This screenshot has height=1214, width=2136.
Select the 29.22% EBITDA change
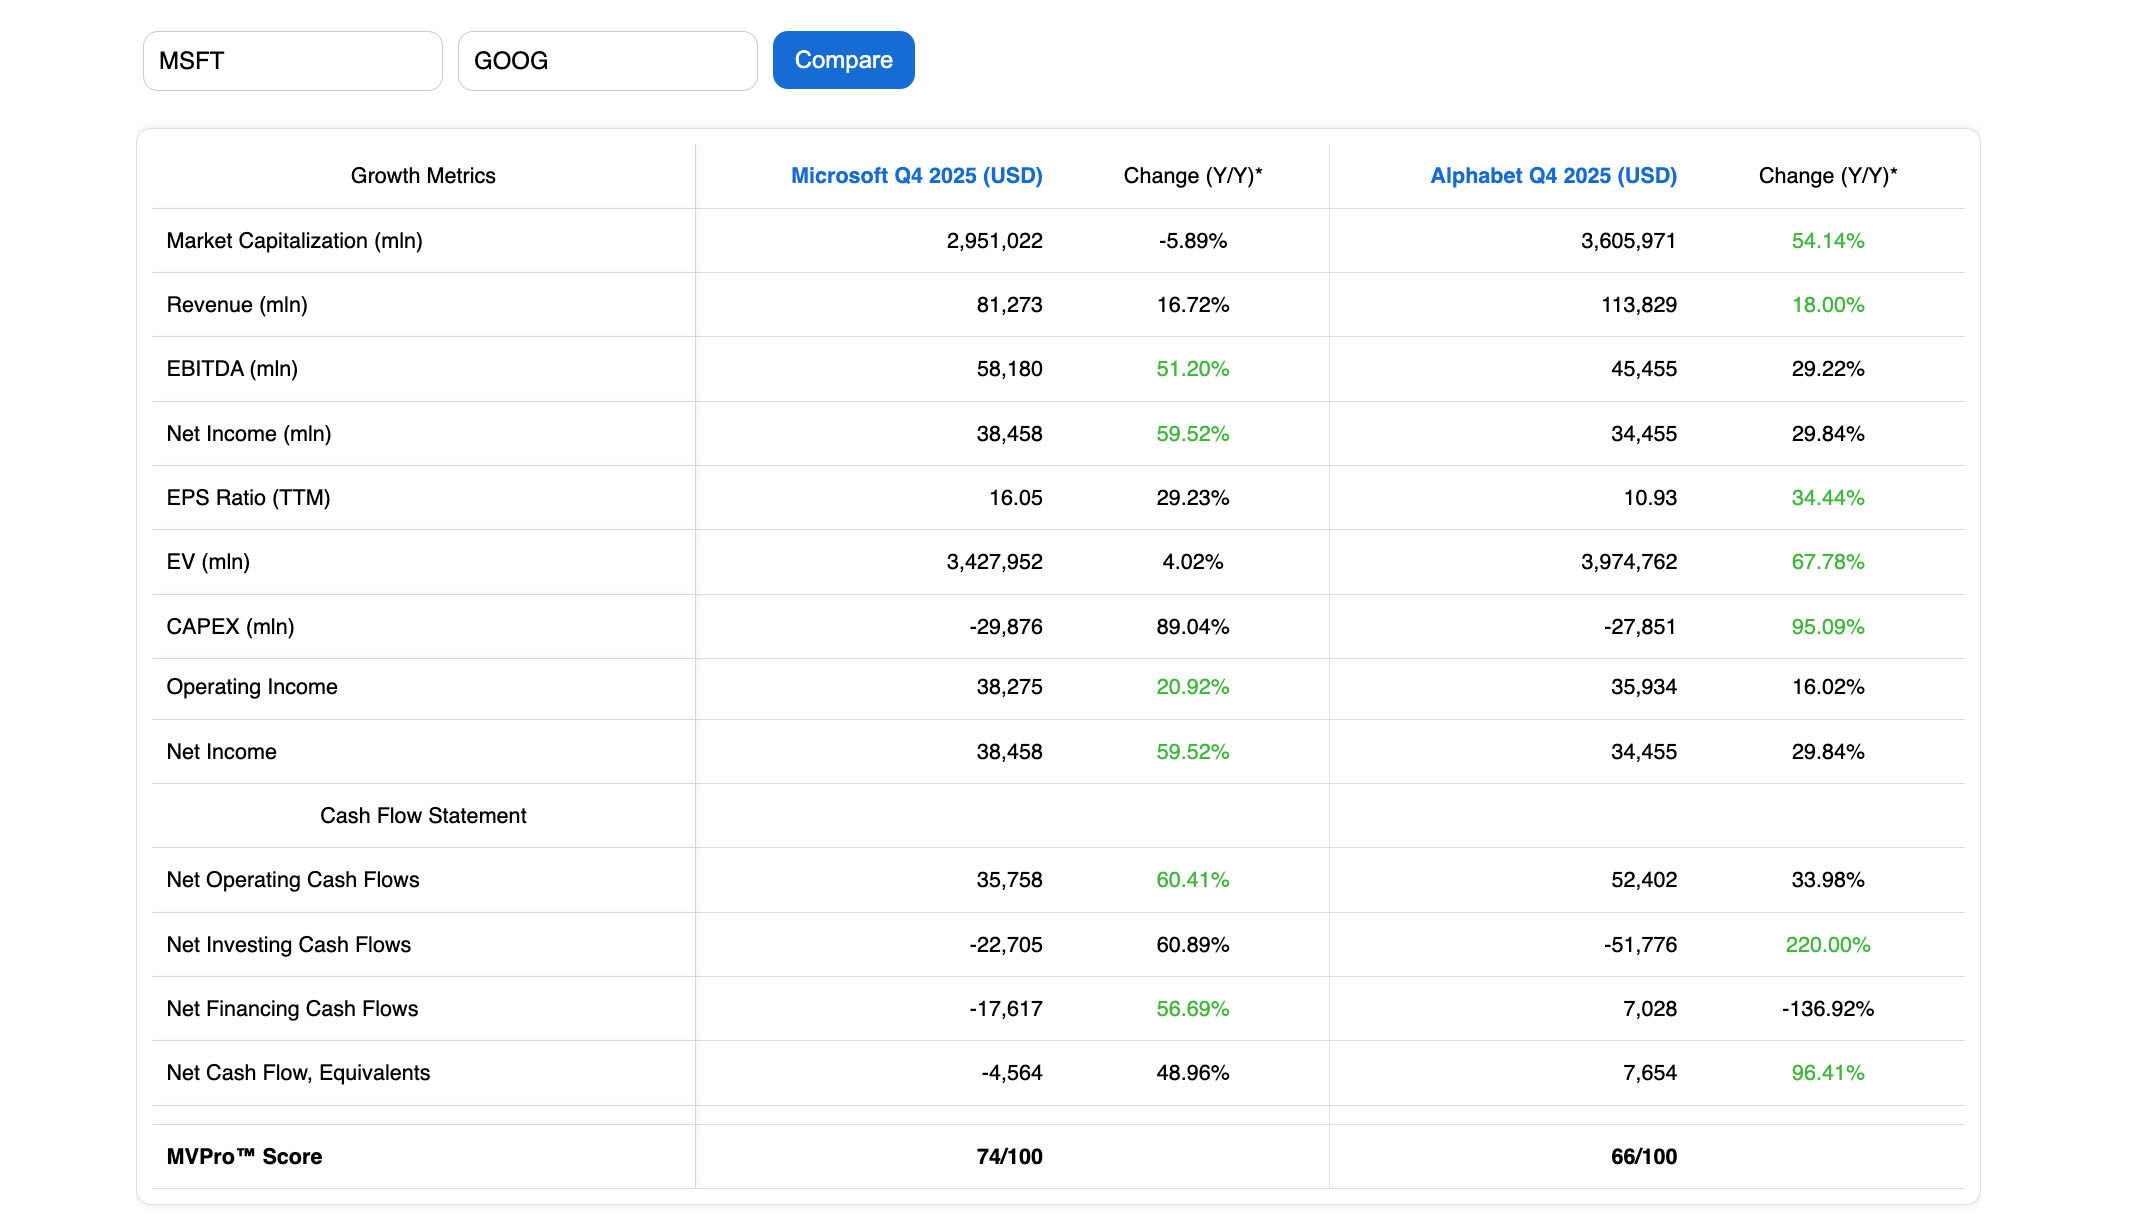click(x=1828, y=369)
